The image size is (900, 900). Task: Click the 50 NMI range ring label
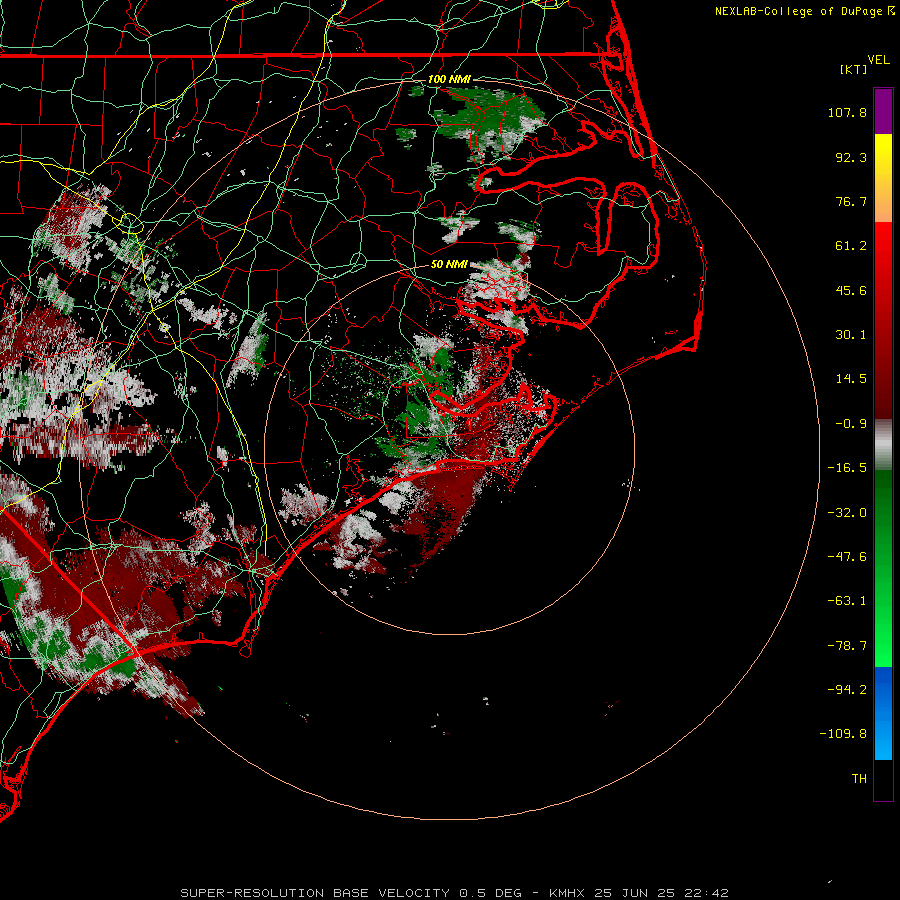point(449,264)
